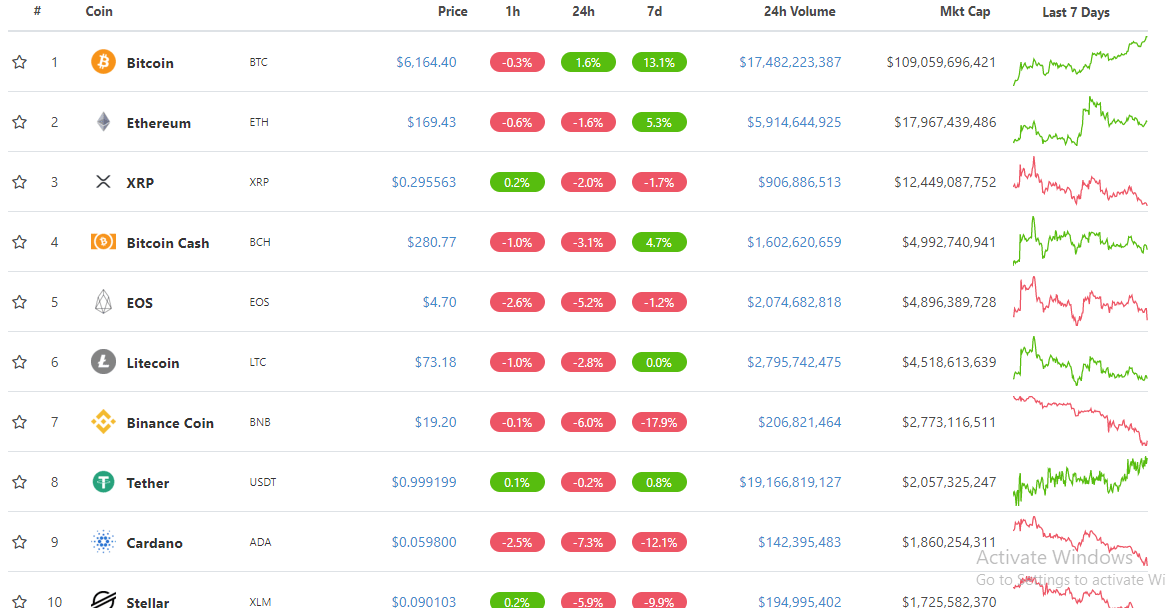Sort table by # rank column

[x=37, y=11]
